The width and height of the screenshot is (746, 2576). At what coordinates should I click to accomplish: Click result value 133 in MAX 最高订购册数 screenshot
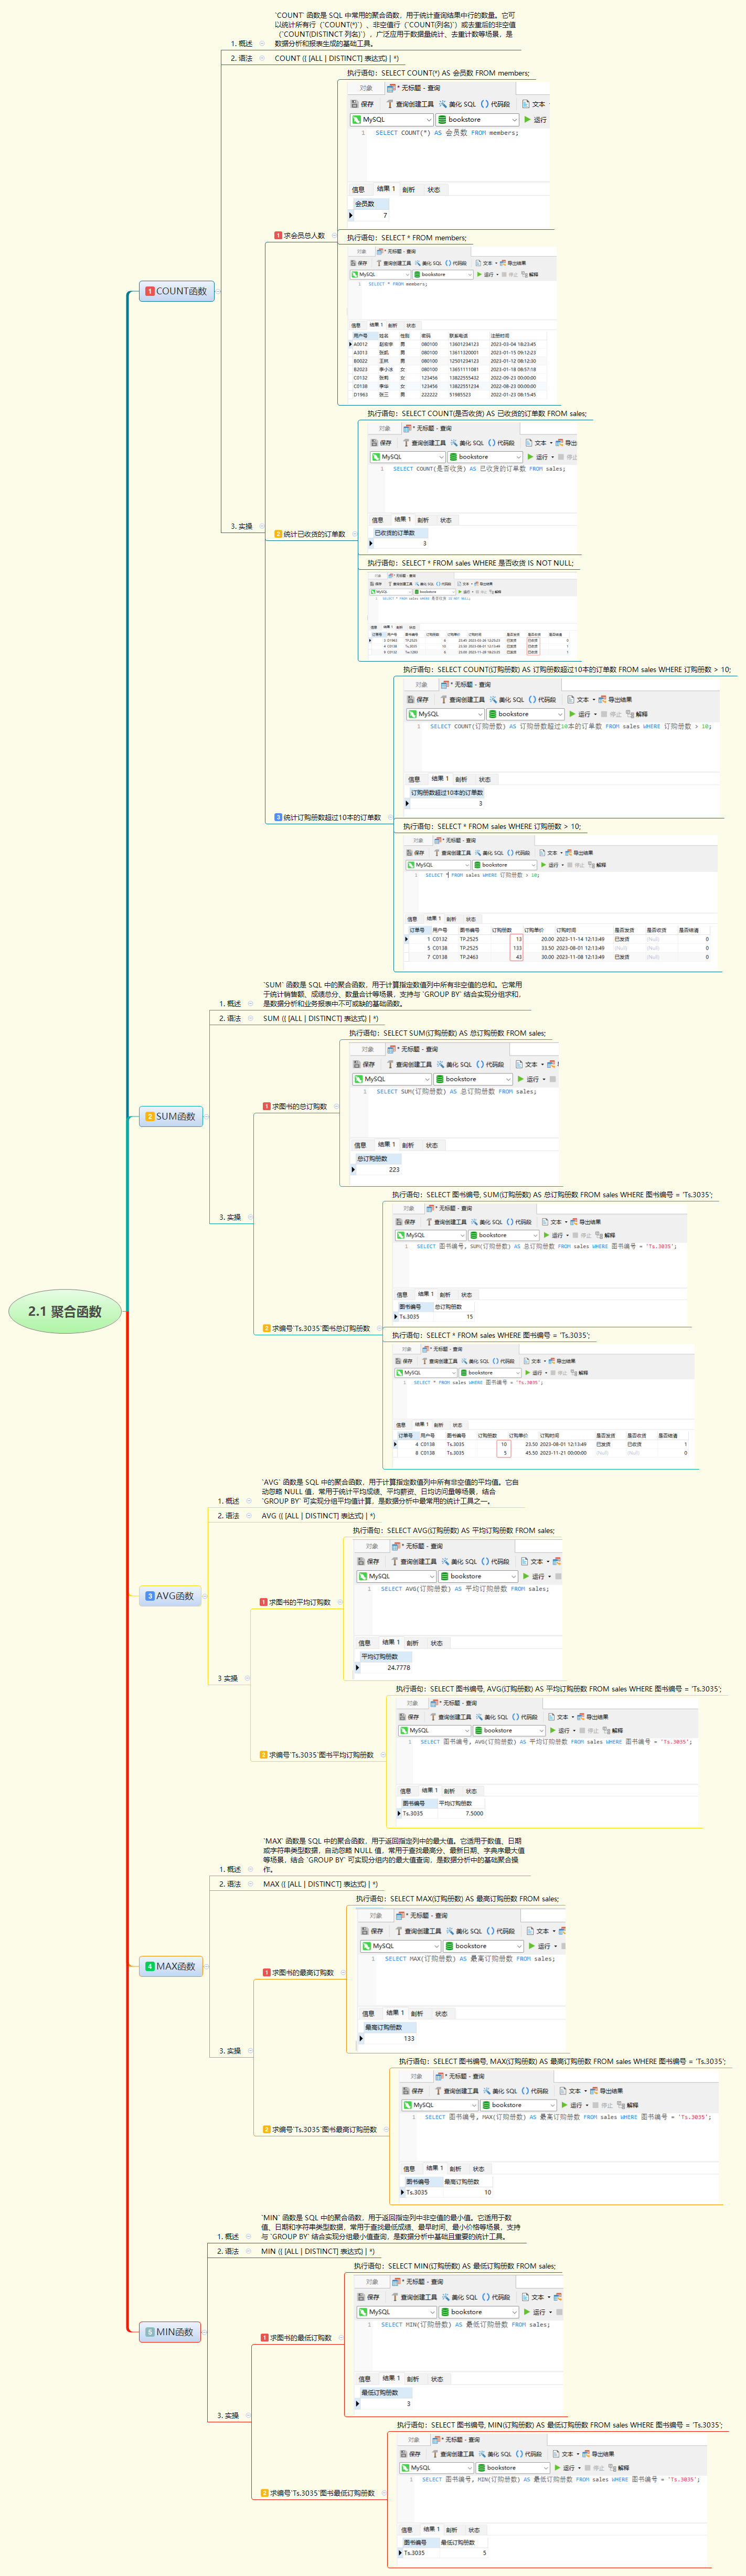(x=408, y=2038)
